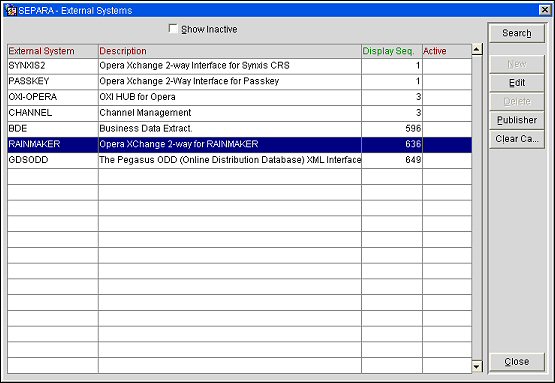Select the PASSKEY row
The image size is (555, 383).
239,81
